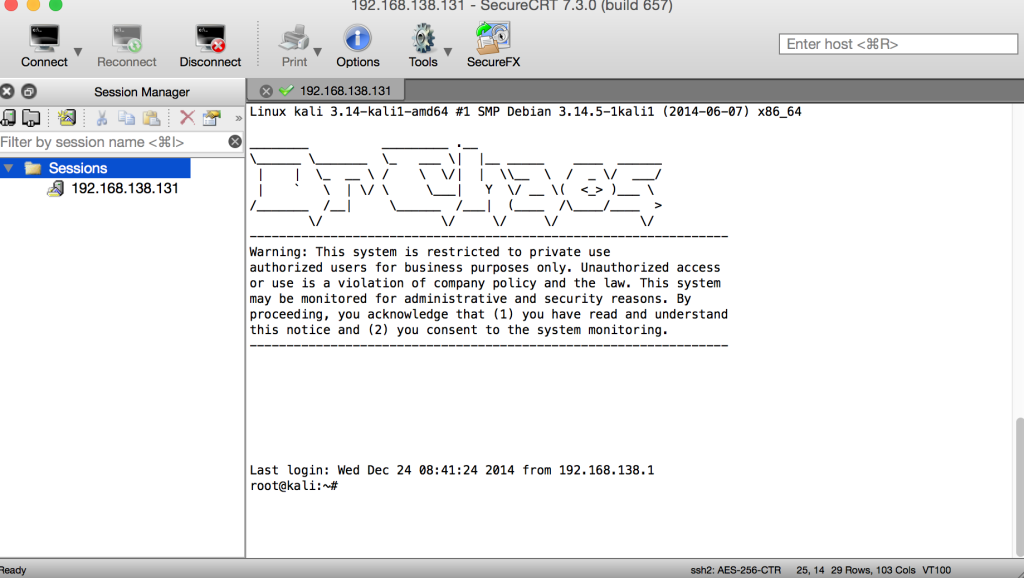Click the red X delete session icon

tap(187, 118)
